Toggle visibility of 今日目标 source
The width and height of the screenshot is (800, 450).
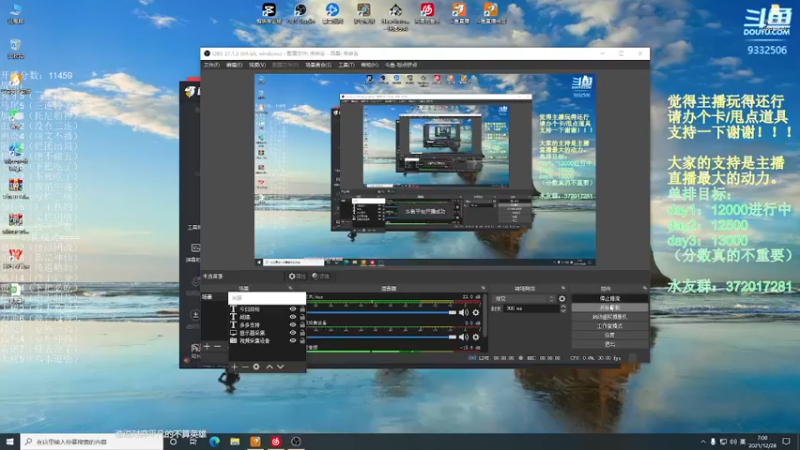(x=293, y=309)
